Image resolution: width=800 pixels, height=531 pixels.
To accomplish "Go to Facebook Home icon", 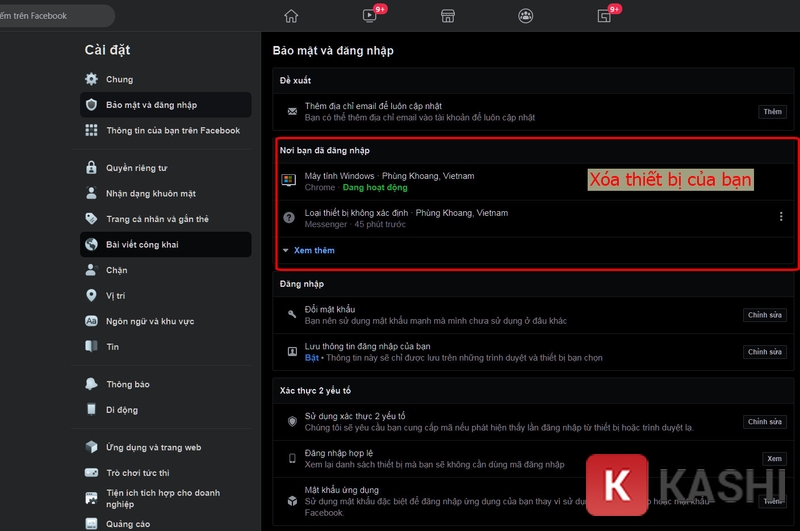I will 291,15.
